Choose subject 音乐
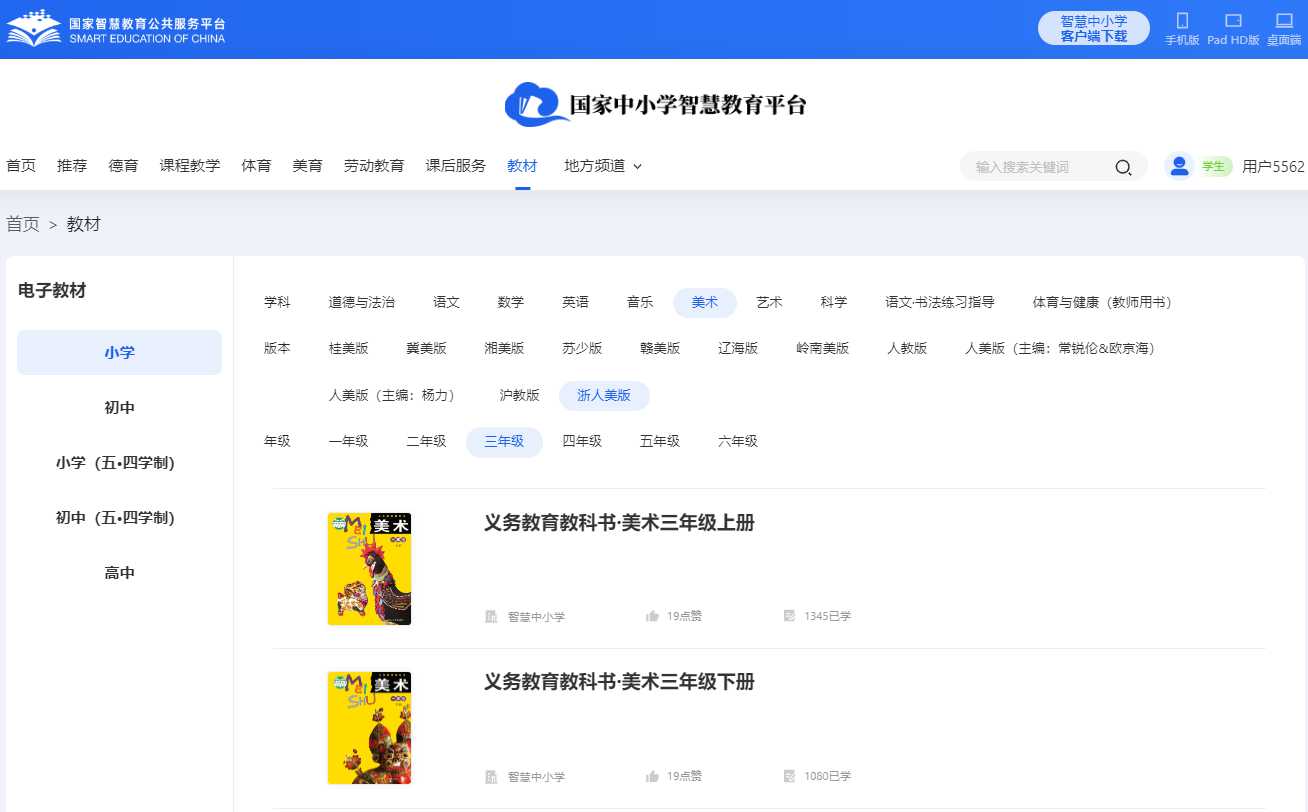Image resolution: width=1308 pixels, height=812 pixels. pyautogui.click(x=640, y=302)
